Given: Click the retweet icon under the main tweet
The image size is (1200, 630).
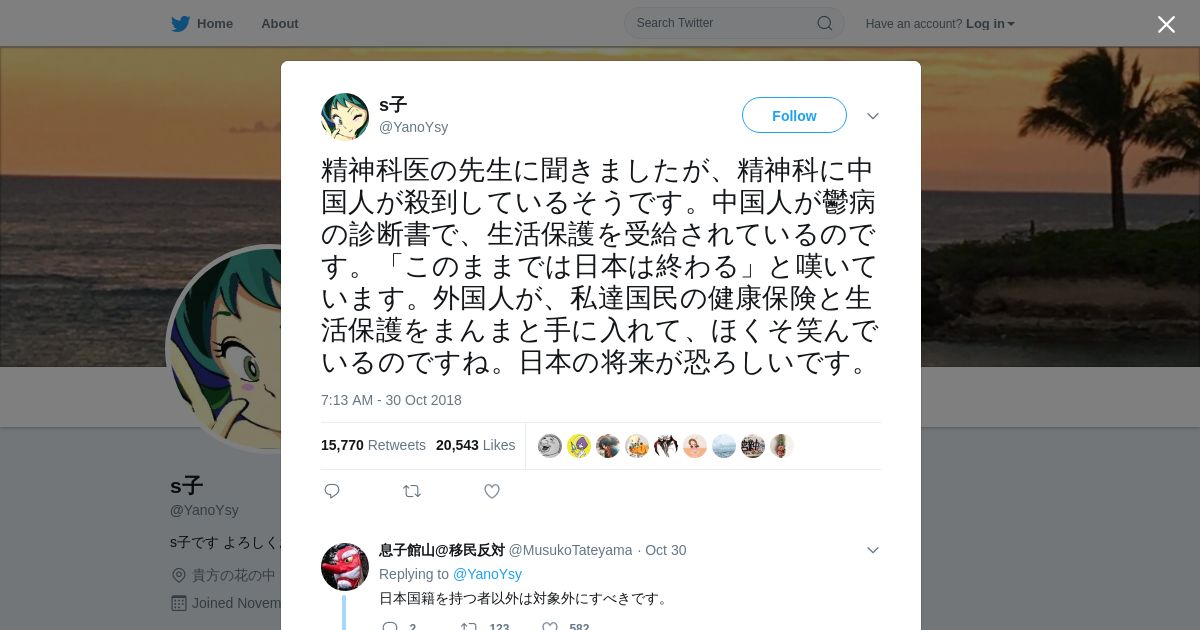Looking at the screenshot, I should (x=412, y=491).
